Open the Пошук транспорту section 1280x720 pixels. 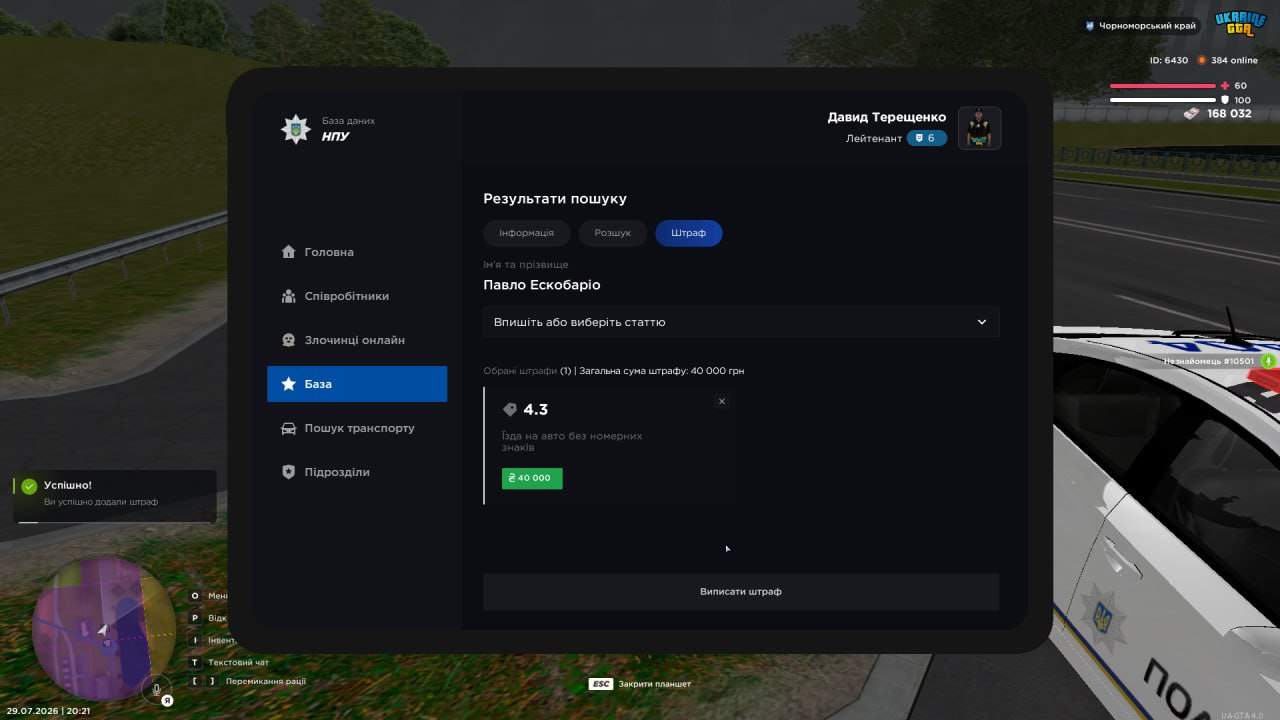pyautogui.click(x=357, y=428)
